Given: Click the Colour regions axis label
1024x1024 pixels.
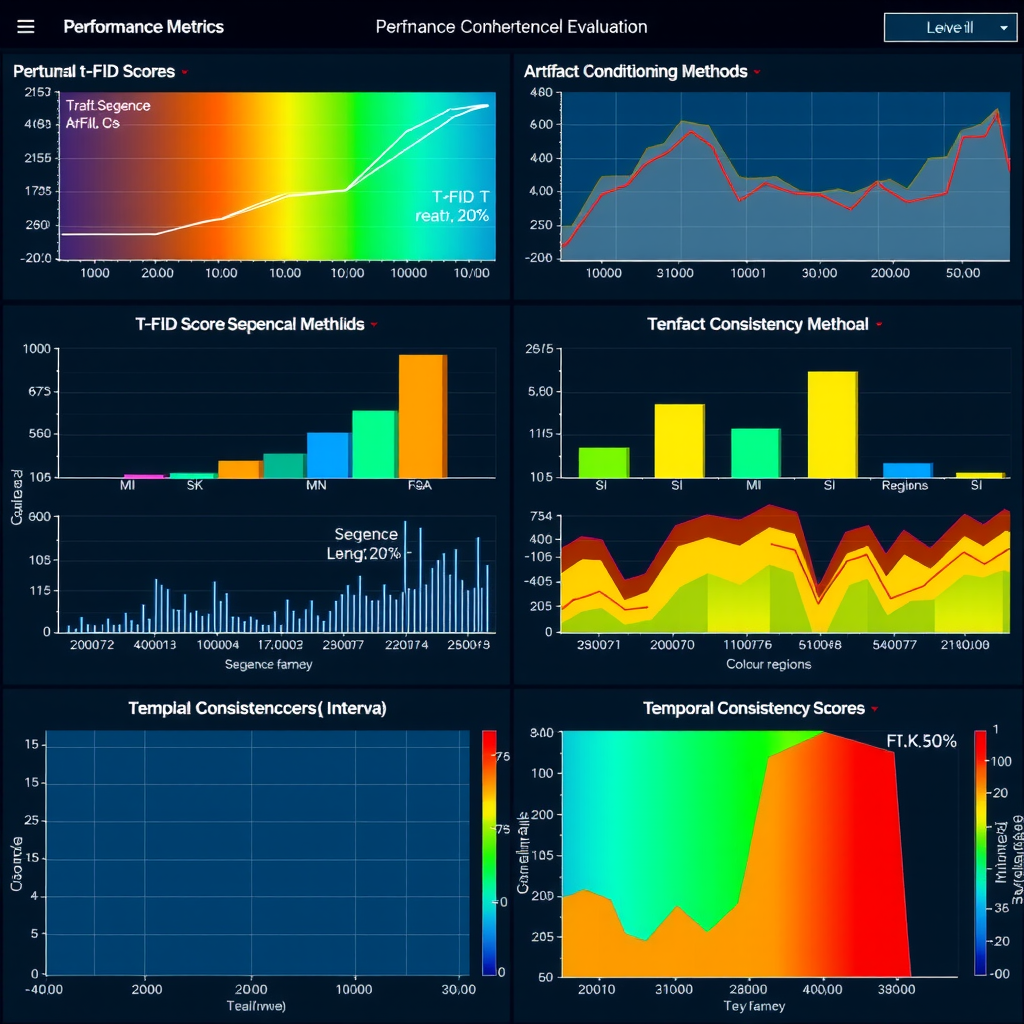Looking at the screenshot, I should point(768,663).
